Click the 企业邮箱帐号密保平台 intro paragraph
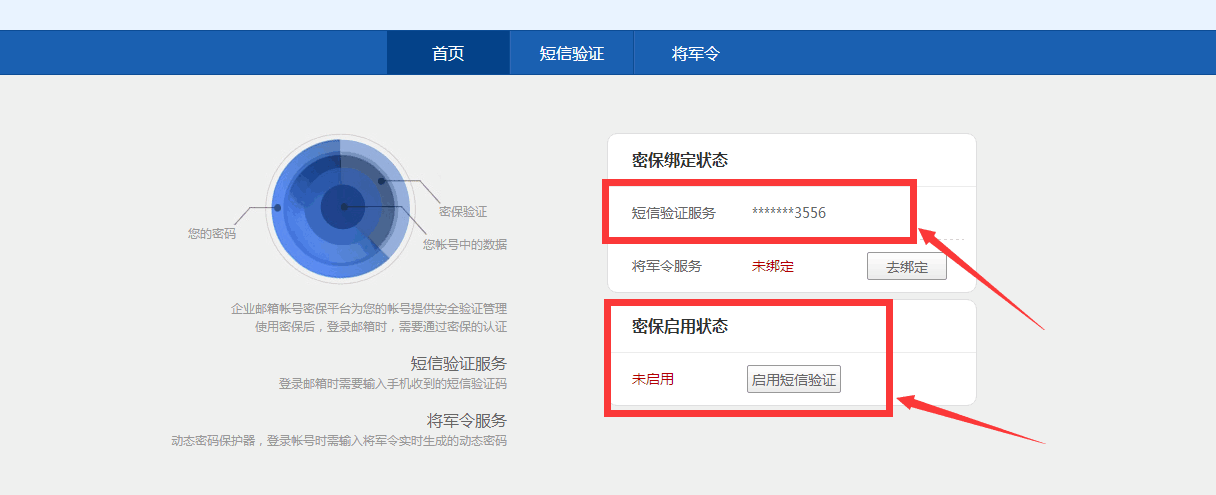Viewport: 1216px width, 495px height. (369, 318)
